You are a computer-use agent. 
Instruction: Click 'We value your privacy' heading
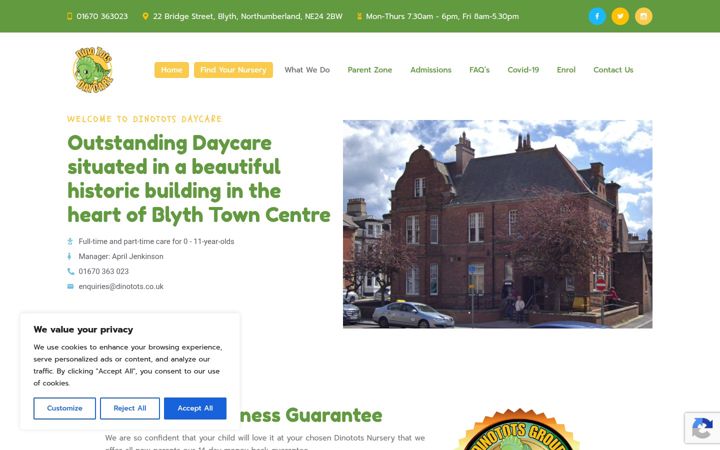83,330
